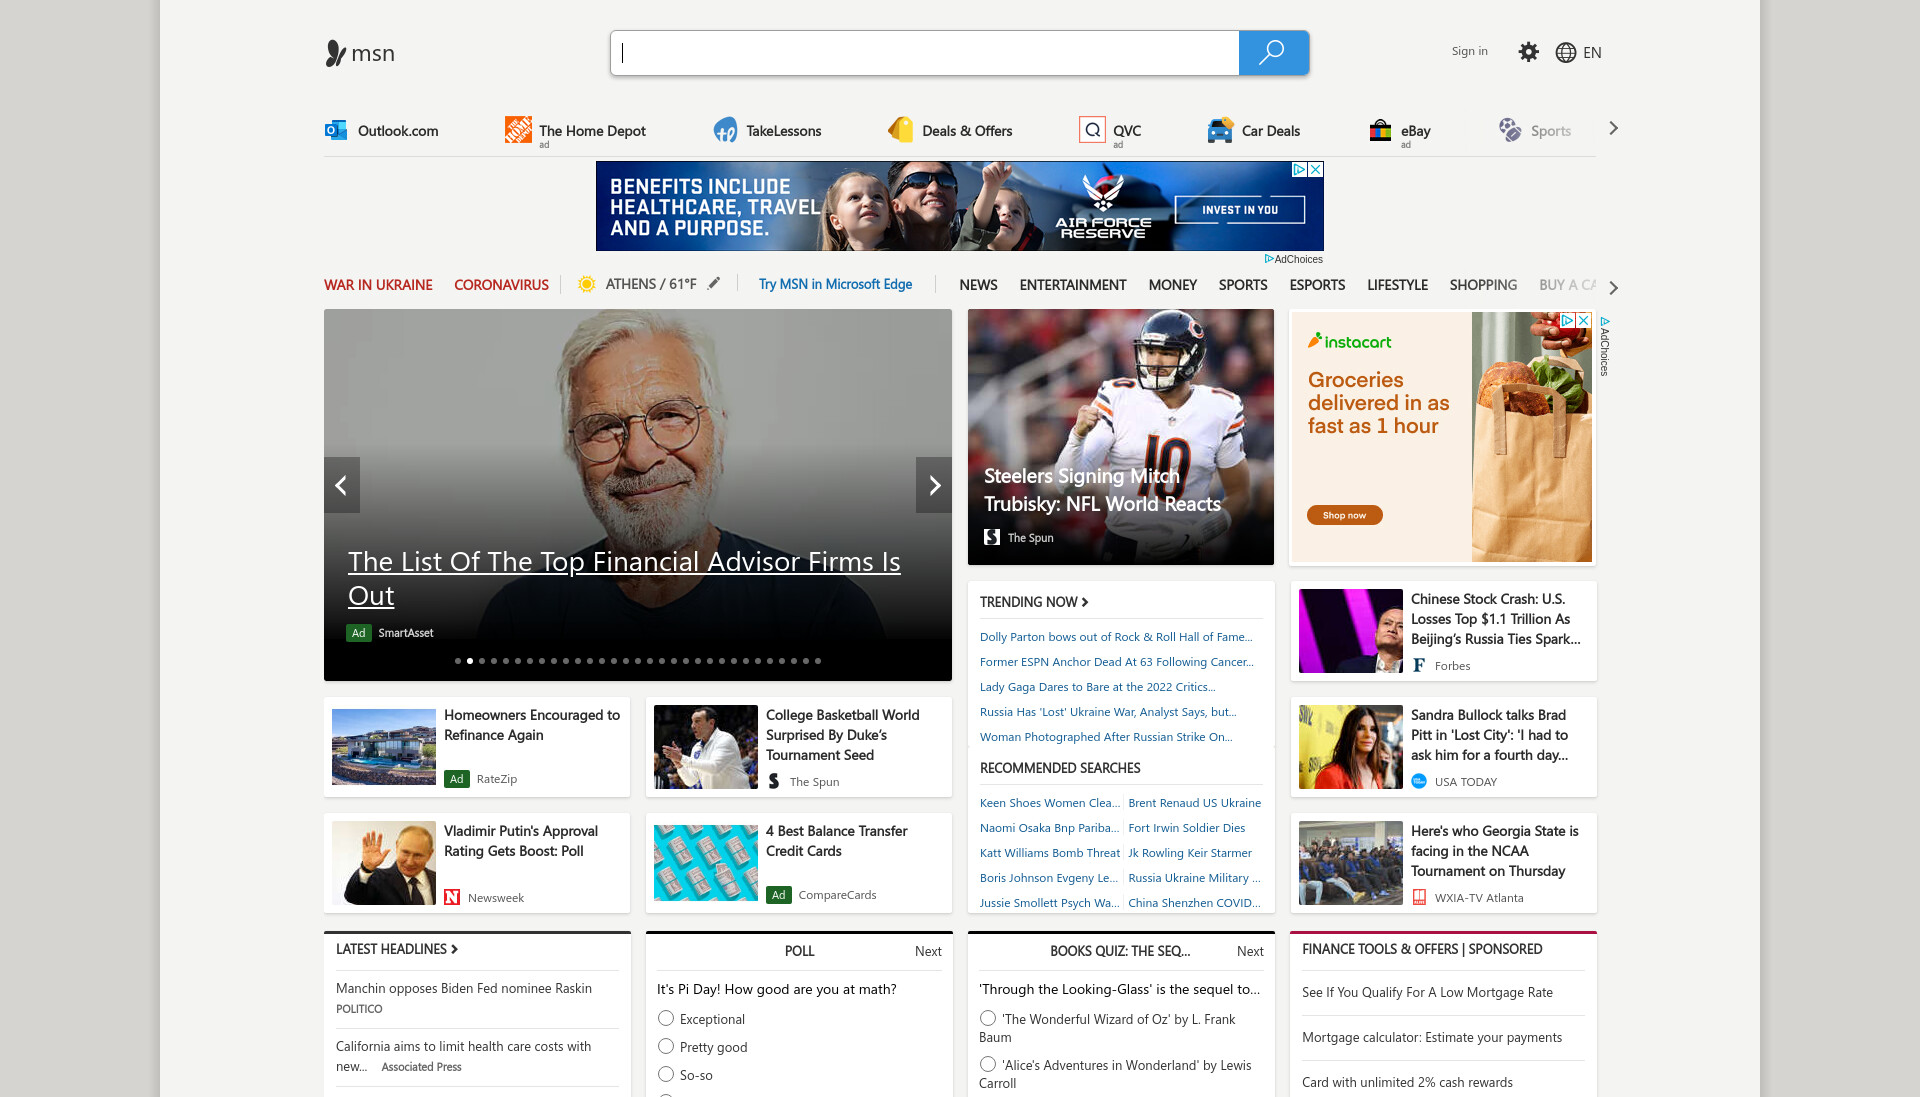Expand more shortcut sites with right arrow
Screen dimensions: 1920x1097
(x=1613, y=128)
